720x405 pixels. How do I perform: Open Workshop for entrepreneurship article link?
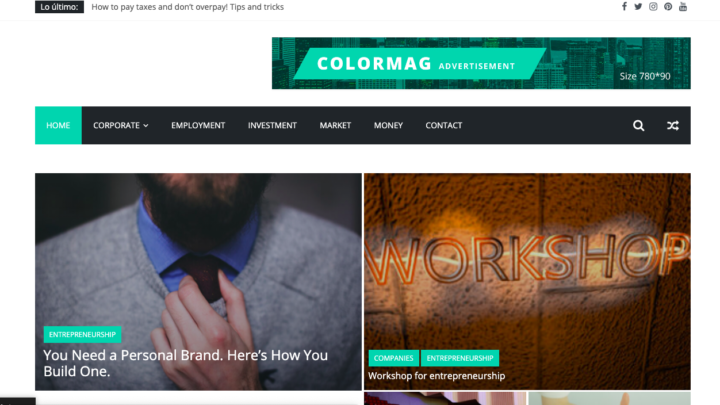436,376
